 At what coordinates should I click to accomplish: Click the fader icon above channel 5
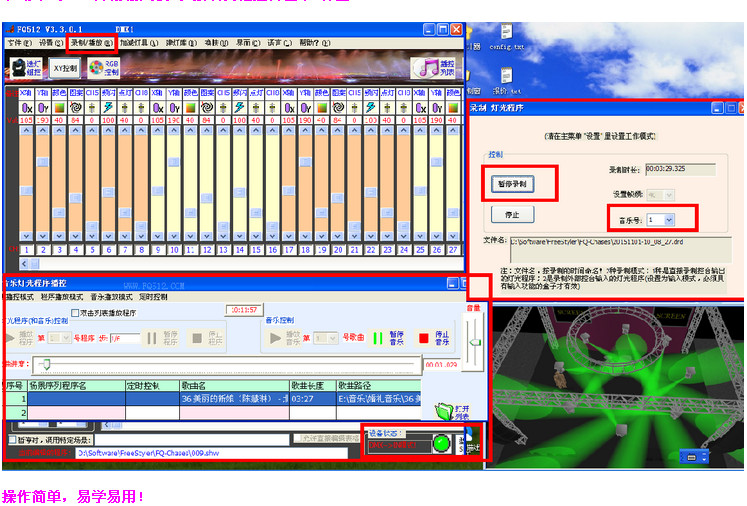coord(92,108)
